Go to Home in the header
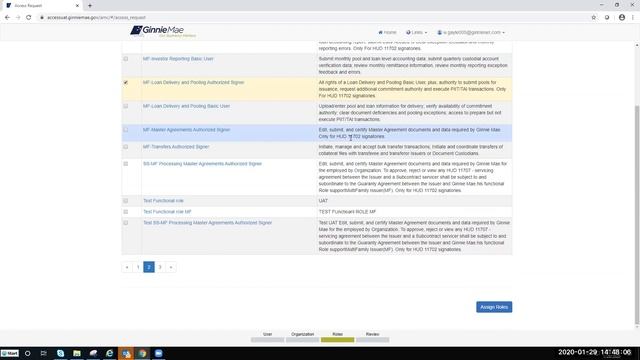Screen dimensions: 640x360 click(387, 32)
